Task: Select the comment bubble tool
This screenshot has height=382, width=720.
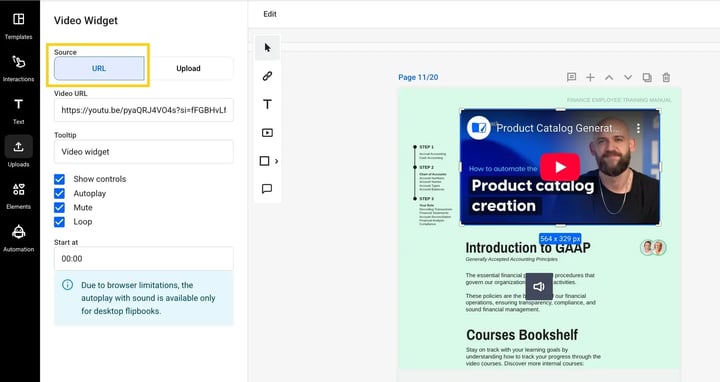Action: [x=267, y=189]
